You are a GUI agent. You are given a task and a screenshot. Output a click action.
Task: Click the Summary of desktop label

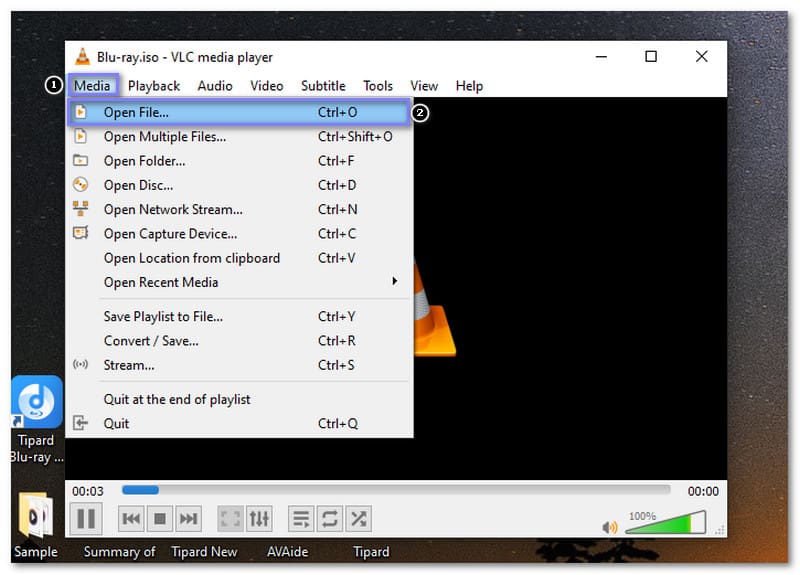pyautogui.click(x=119, y=552)
